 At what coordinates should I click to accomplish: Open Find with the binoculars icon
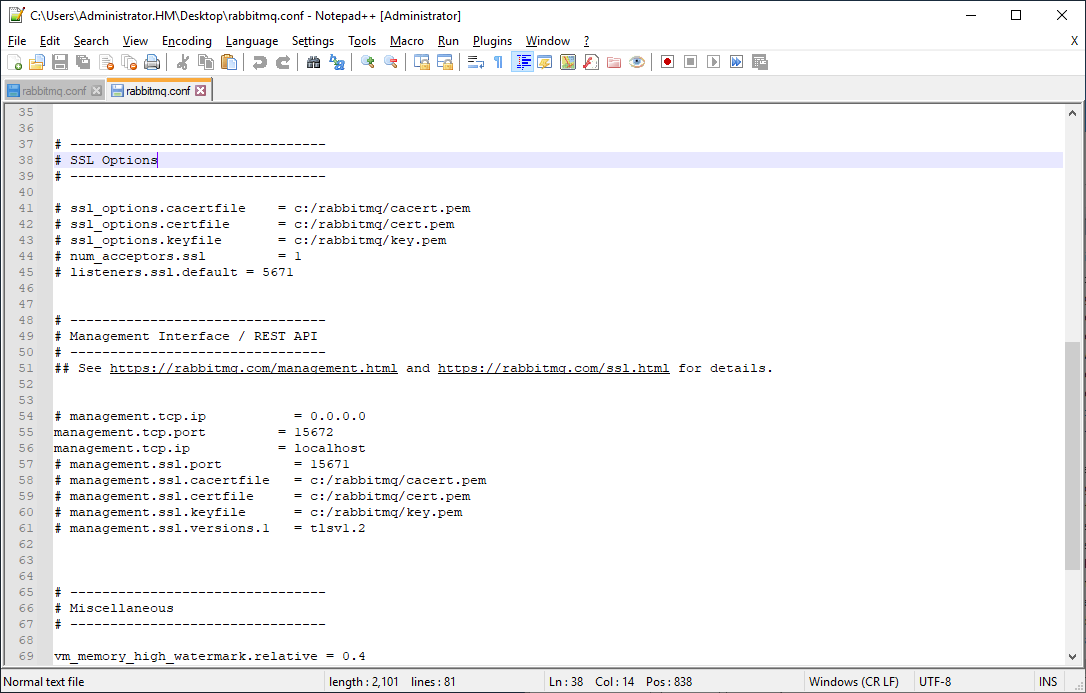tap(313, 62)
